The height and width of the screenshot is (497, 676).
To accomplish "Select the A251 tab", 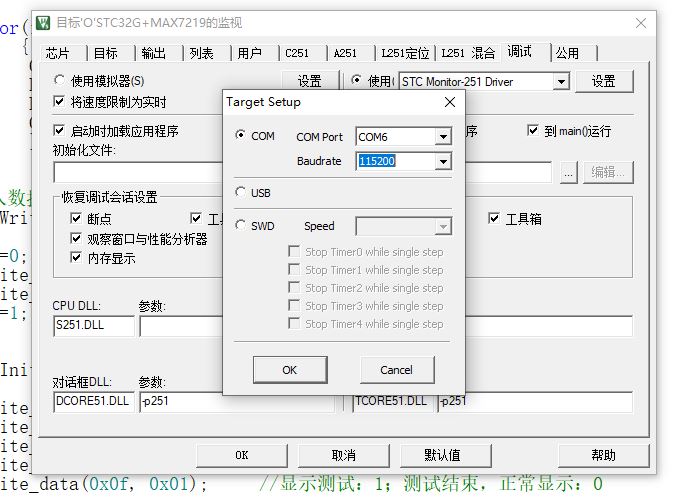I will pos(345,53).
